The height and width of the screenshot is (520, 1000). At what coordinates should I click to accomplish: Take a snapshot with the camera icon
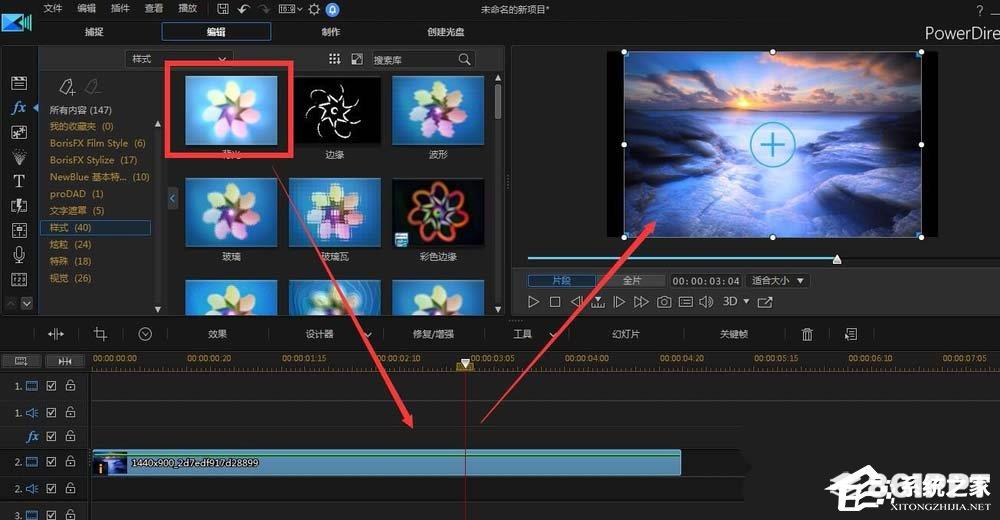(664, 302)
